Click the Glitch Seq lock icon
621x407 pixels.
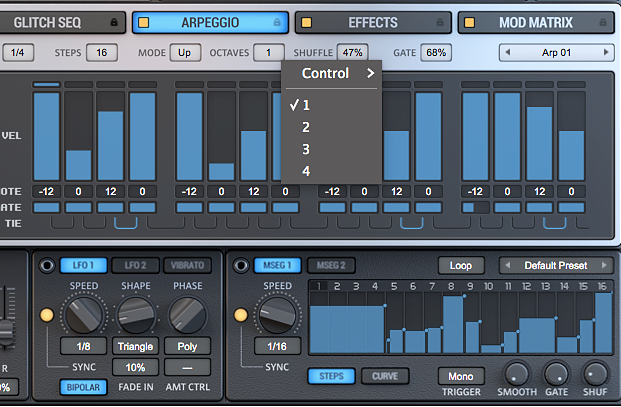(x=114, y=22)
